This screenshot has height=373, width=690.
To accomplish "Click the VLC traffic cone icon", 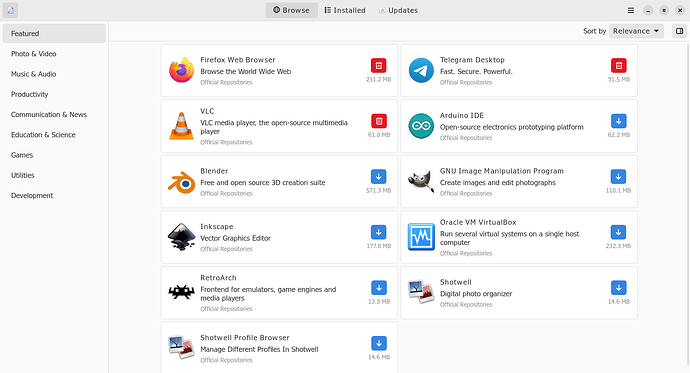I will point(181,126).
